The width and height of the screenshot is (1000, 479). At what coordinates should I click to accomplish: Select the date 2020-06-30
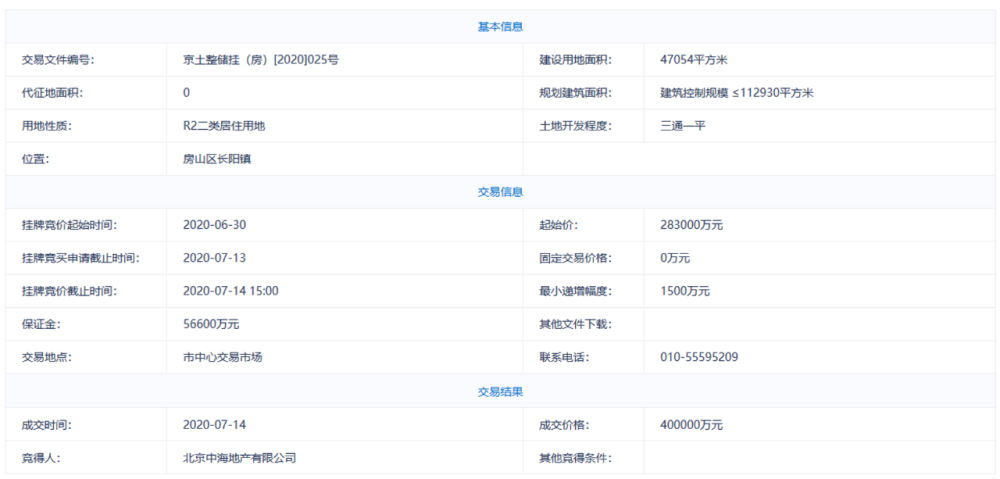(214, 225)
